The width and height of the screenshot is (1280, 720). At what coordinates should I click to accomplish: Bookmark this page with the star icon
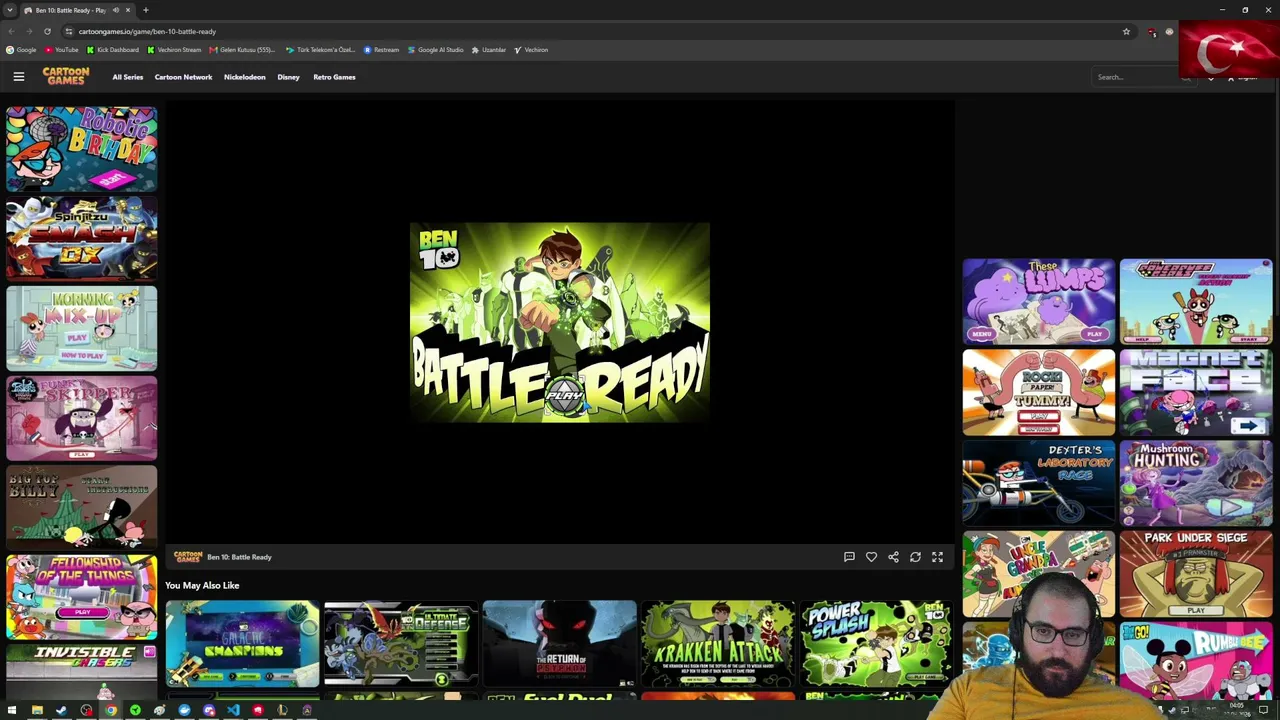click(1126, 31)
